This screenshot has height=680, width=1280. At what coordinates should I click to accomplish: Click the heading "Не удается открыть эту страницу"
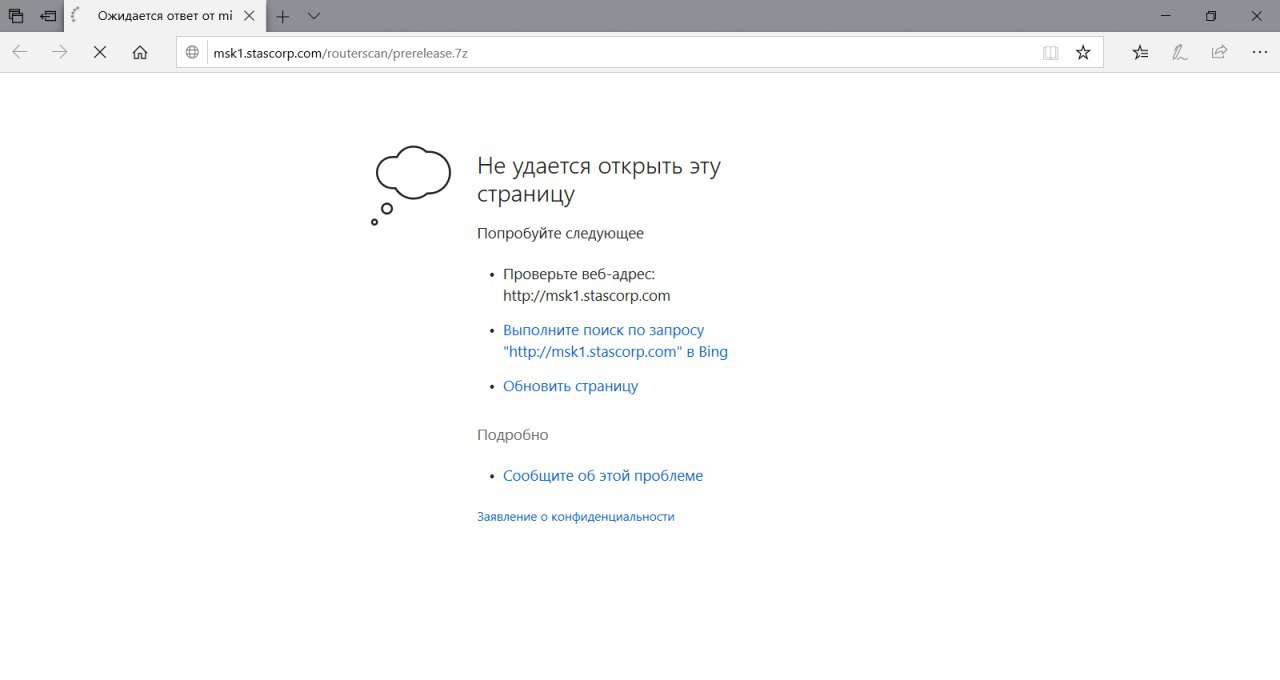coord(599,180)
